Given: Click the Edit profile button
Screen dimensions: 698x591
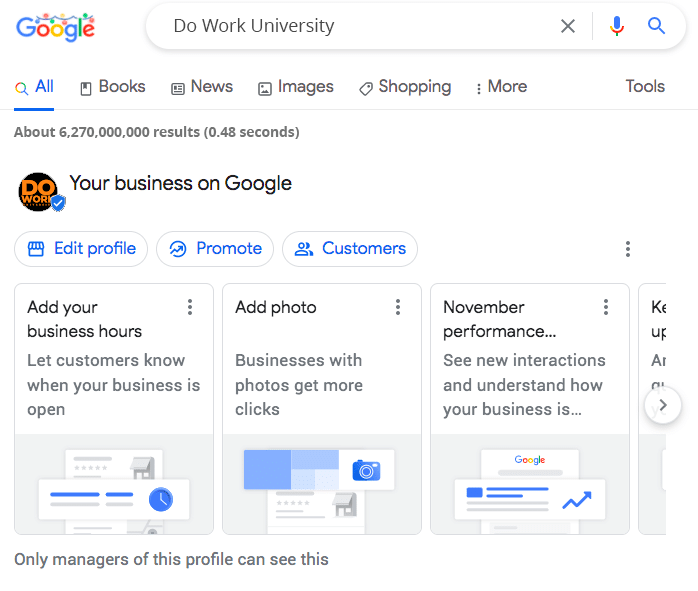Looking at the screenshot, I should (81, 249).
